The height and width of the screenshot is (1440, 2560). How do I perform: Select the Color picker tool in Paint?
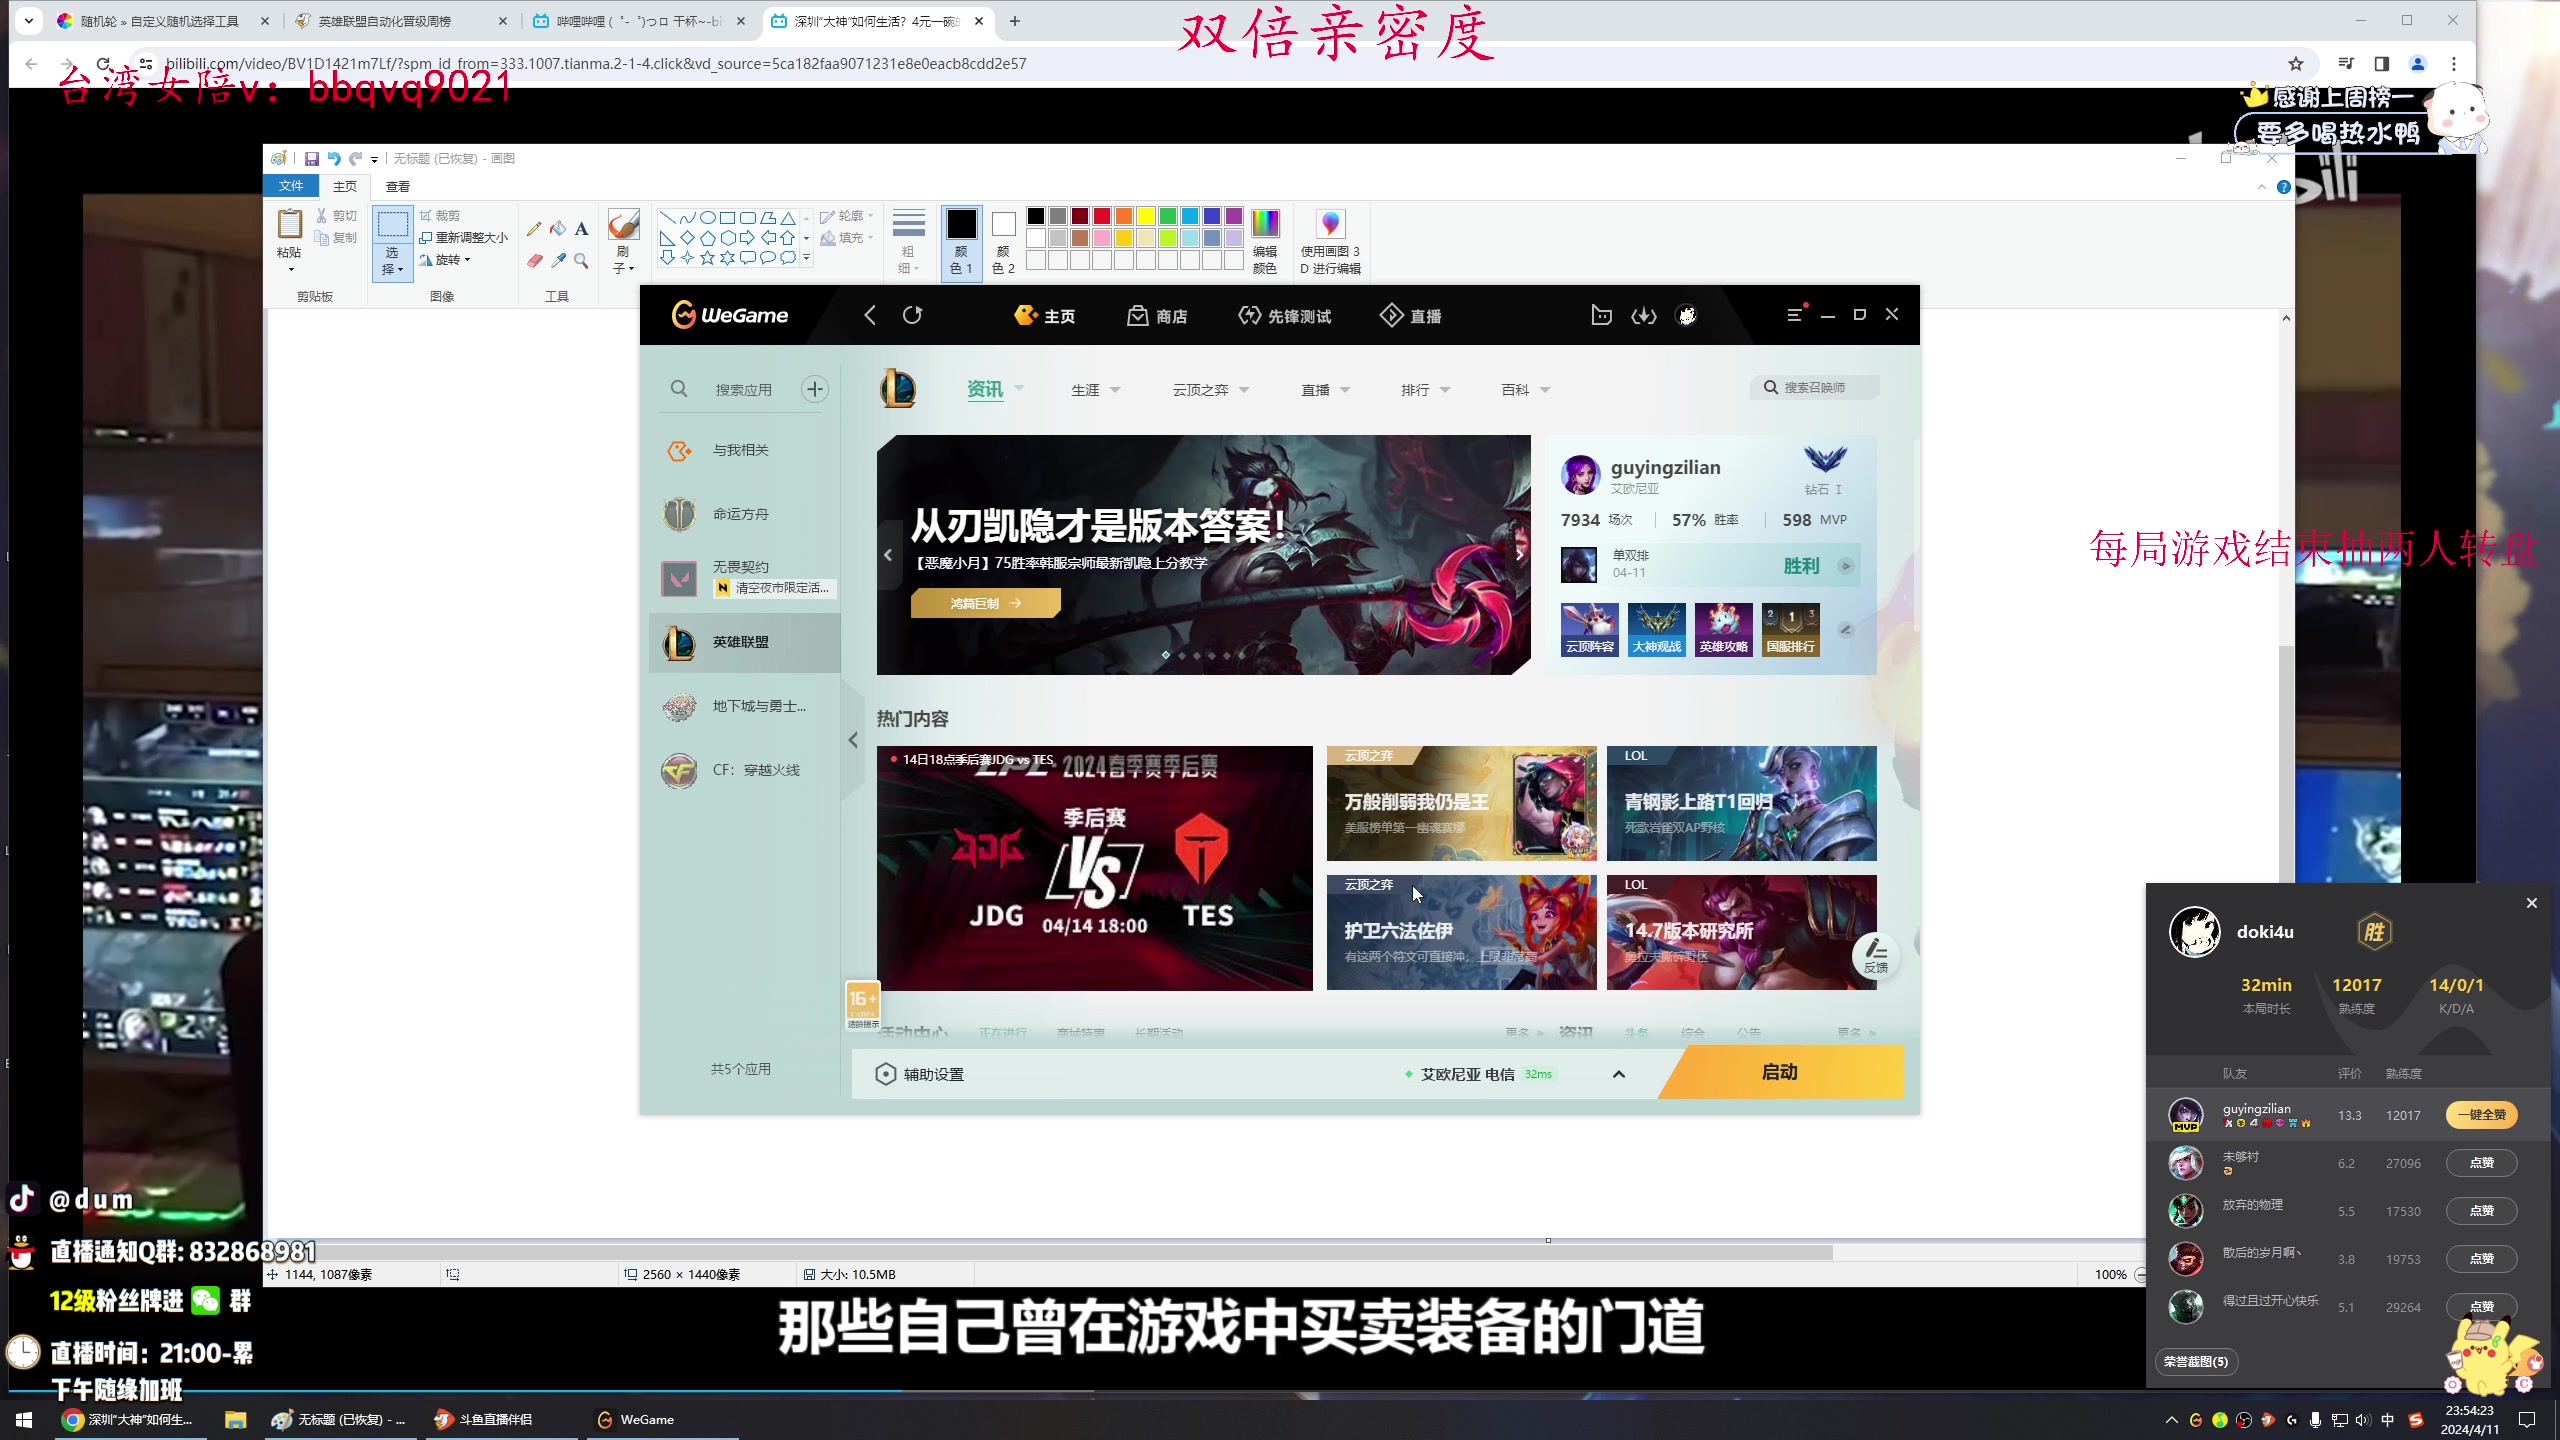(x=558, y=261)
